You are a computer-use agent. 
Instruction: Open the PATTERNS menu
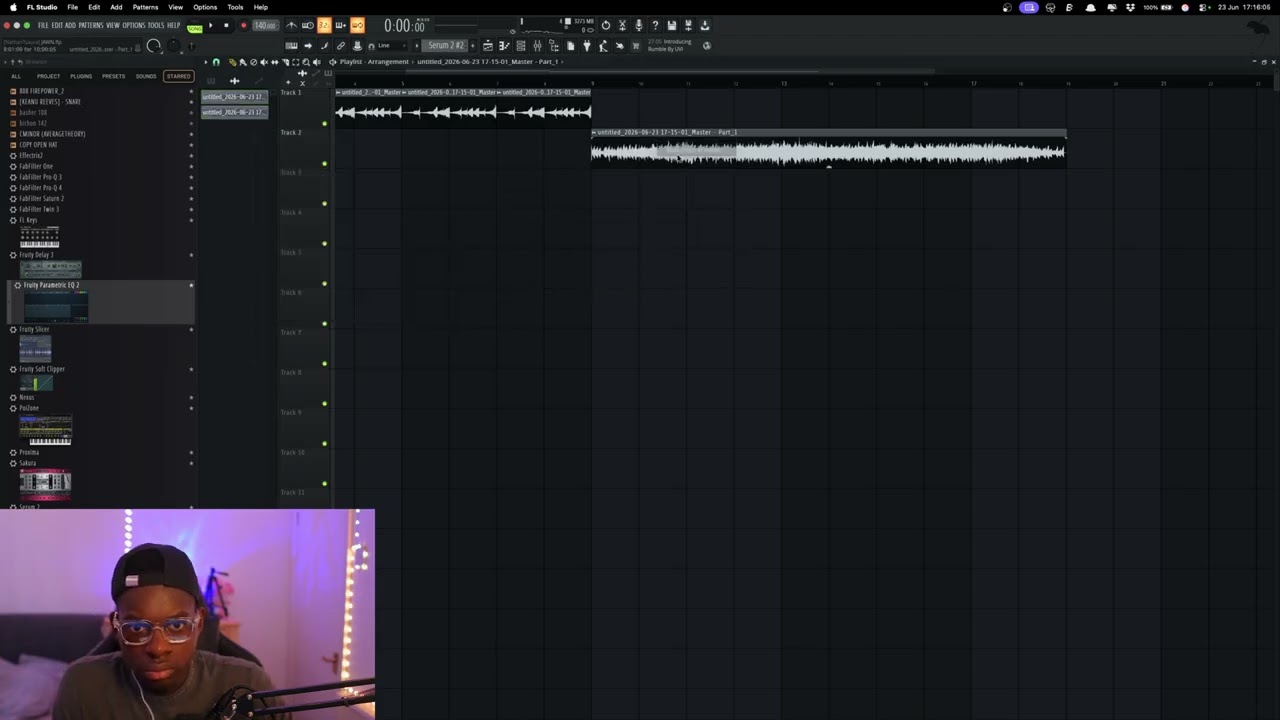tap(90, 25)
